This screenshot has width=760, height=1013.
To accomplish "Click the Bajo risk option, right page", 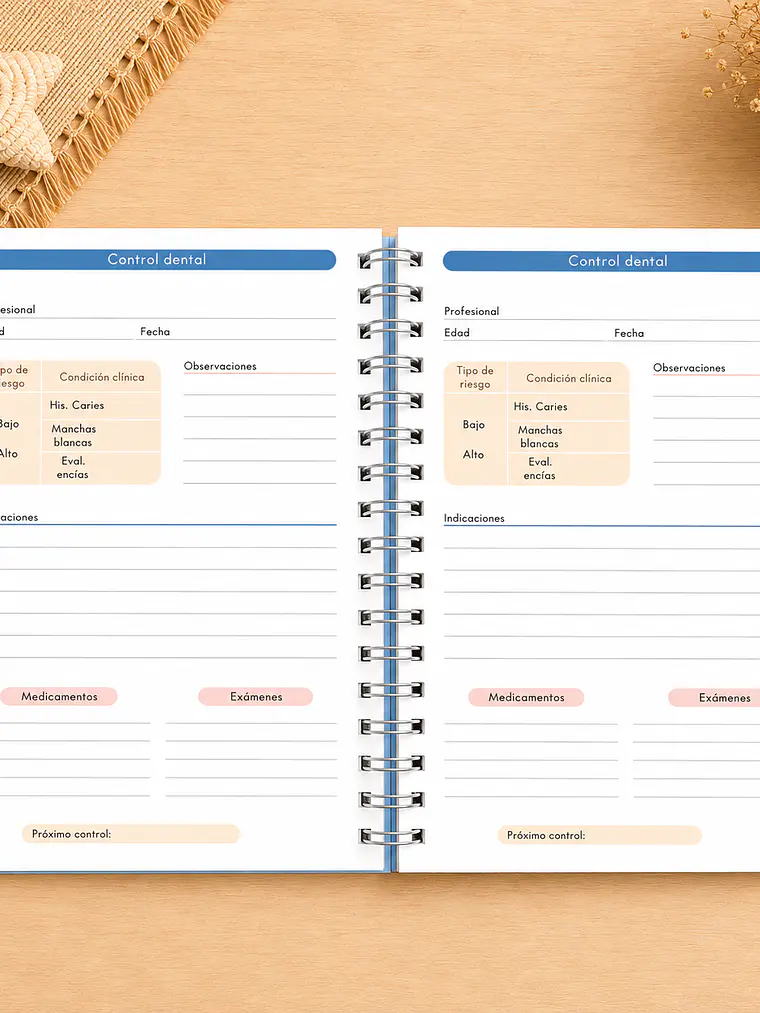I will (474, 425).
